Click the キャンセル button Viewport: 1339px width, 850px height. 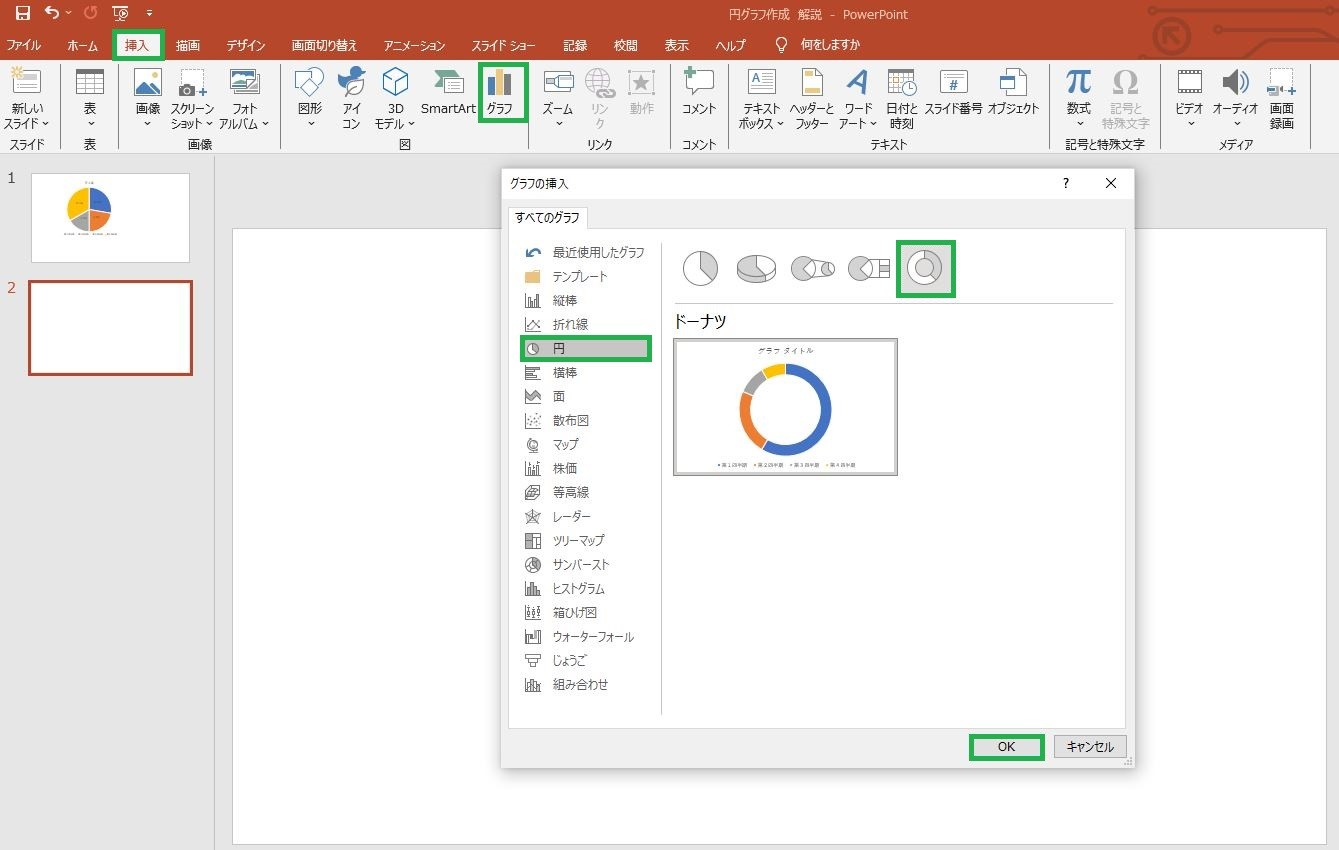point(1090,747)
